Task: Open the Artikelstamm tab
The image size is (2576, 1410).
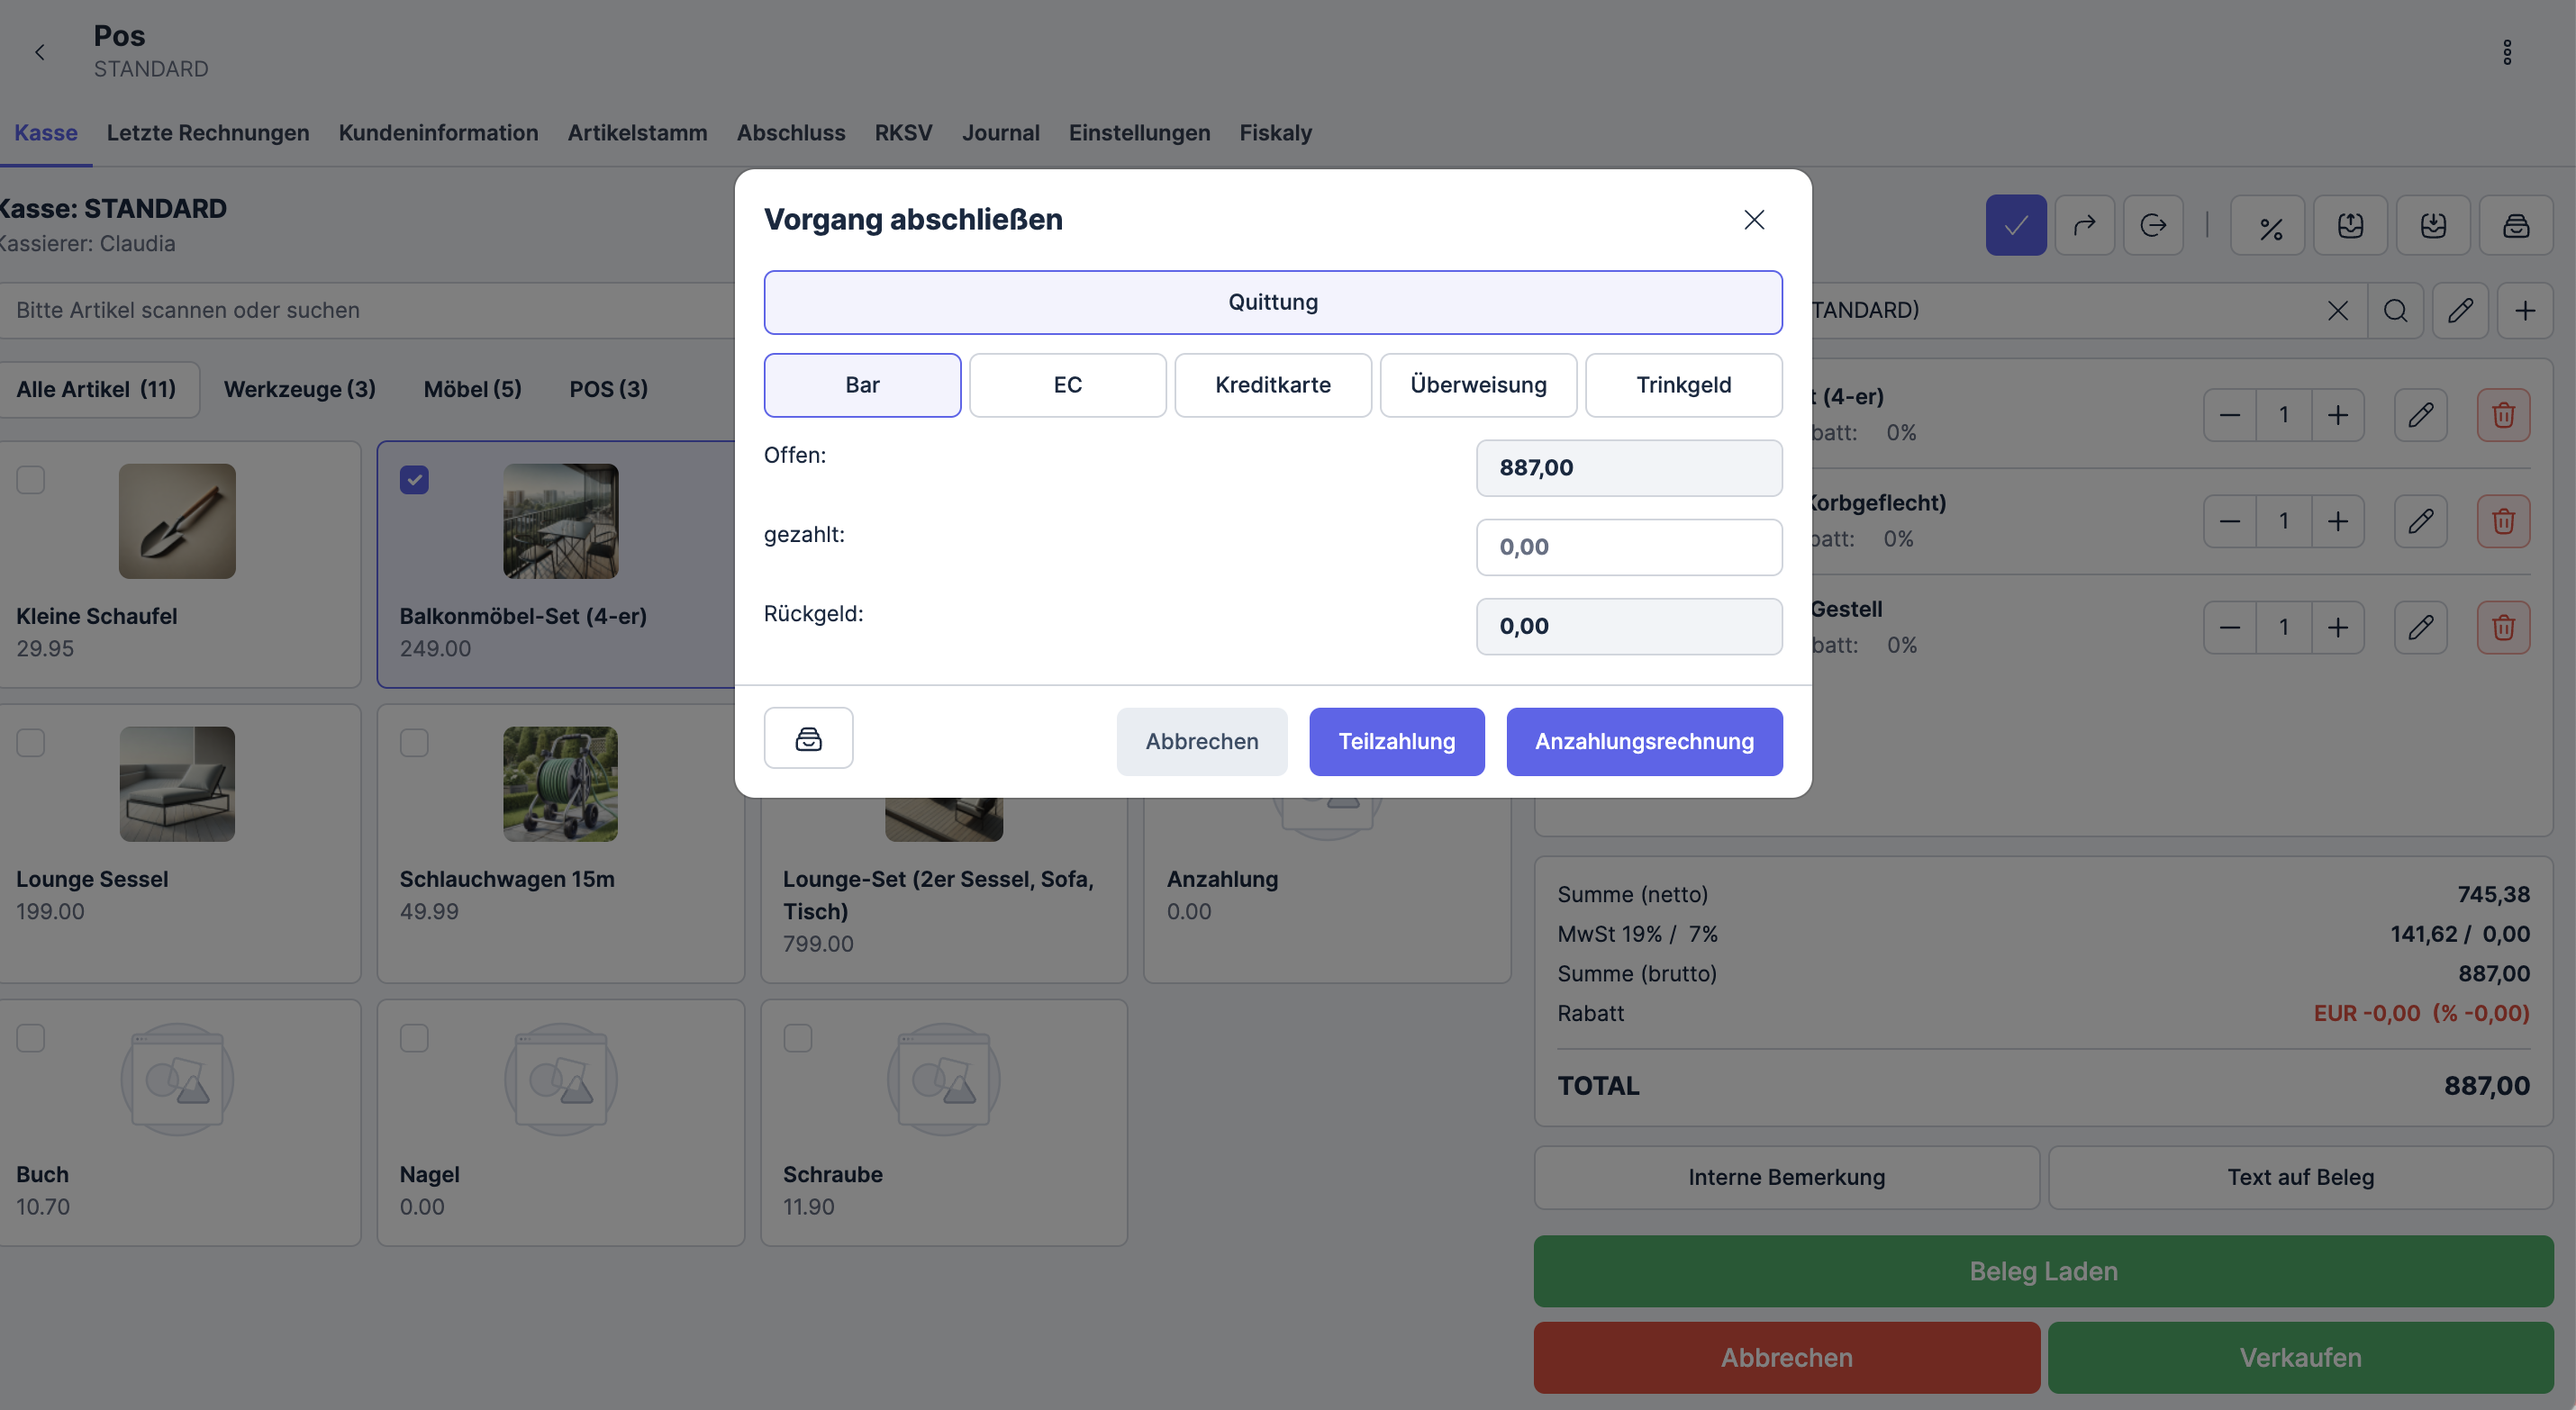Action: coord(637,133)
